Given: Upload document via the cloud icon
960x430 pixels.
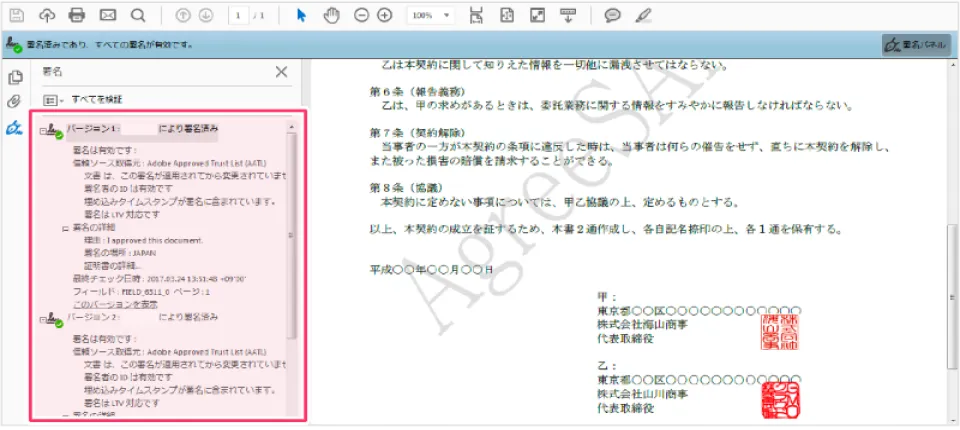Looking at the screenshot, I should pos(47,15).
